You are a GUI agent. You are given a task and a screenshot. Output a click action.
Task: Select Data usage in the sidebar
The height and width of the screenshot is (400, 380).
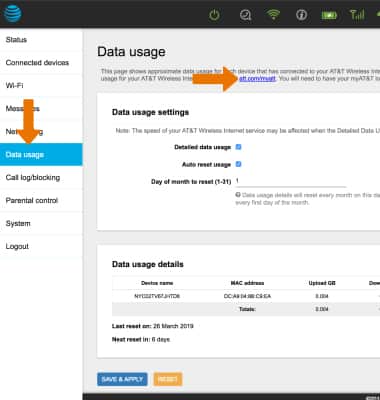(x=41, y=155)
